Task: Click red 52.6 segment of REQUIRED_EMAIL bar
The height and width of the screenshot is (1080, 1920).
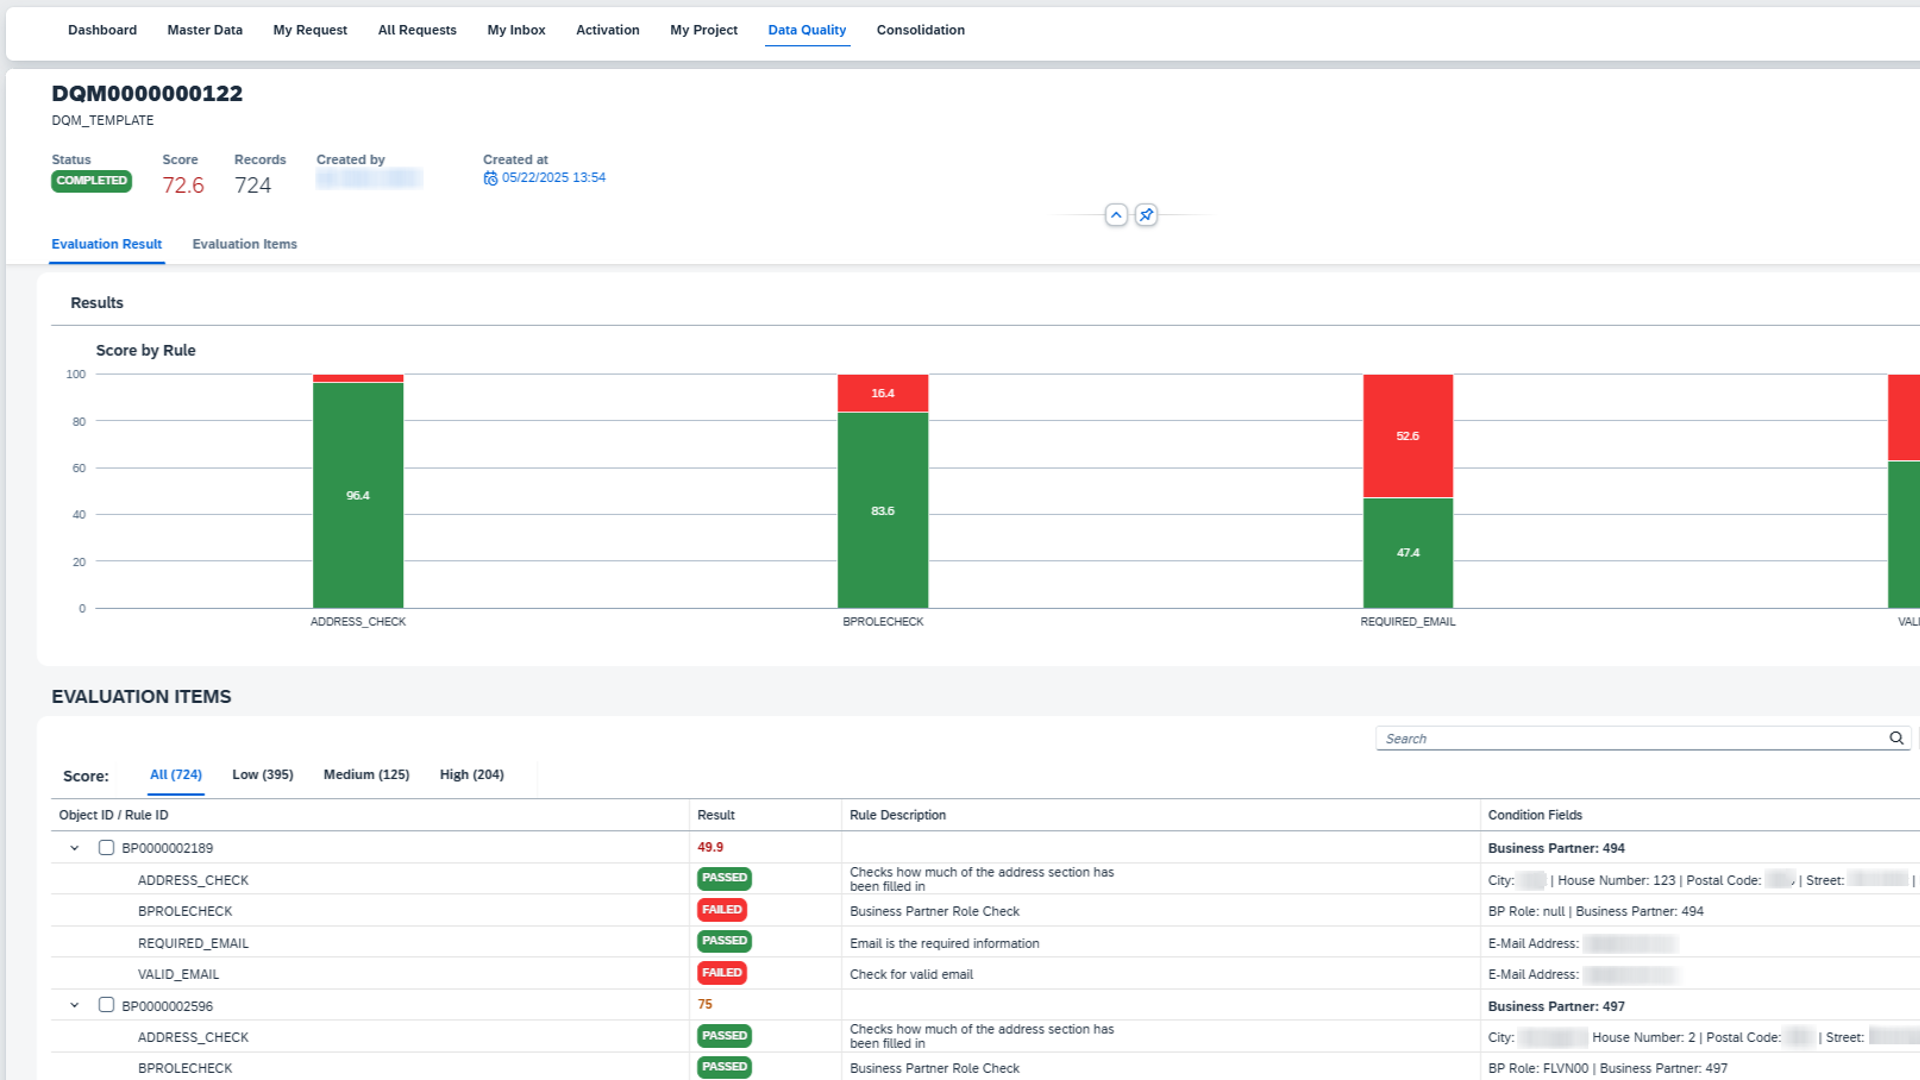Action: click(1407, 436)
